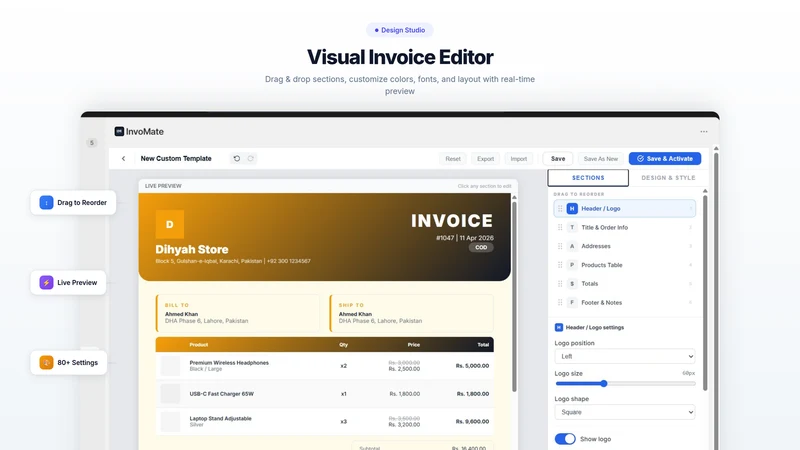Click the Premium Wireless Headphones product name
Viewport: 800px width, 450px height.
229,363
